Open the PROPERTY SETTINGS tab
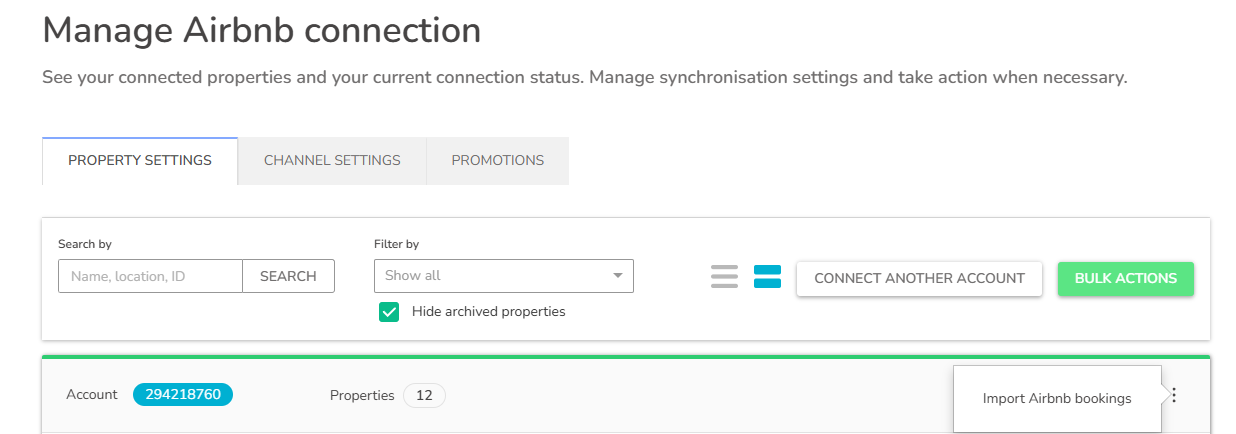Image resolution: width=1236 pixels, height=434 pixels. pyautogui.click(x=140, y=161)
